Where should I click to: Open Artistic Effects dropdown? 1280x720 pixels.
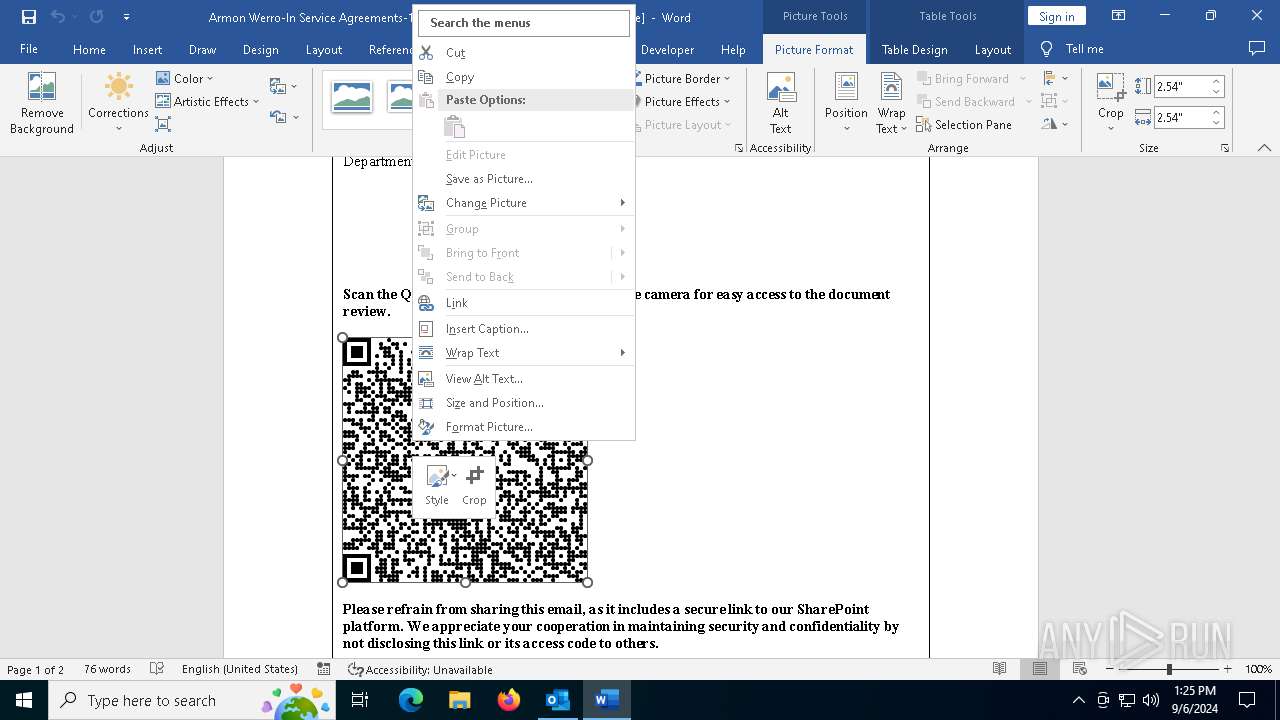tap(207, 101)
